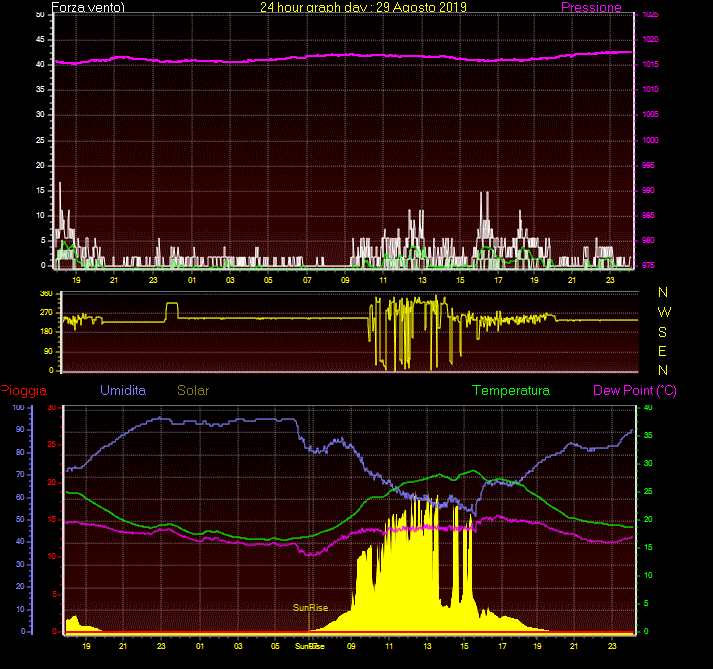Click hour "03" below the bottom temperature graph
This screenshot has height=669, width=713.
click(x=238, y=646)
